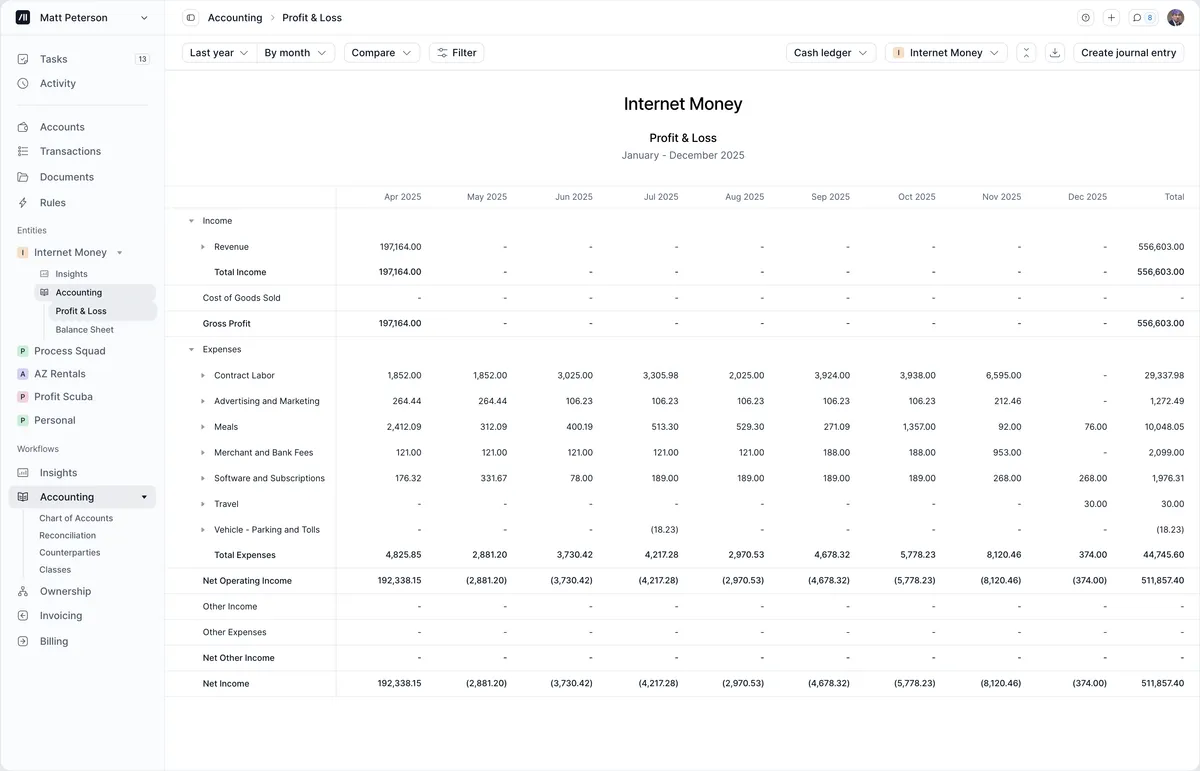Click the Filter button
1200x771 pixels.
pyautogui.click(x=457, y=53)
